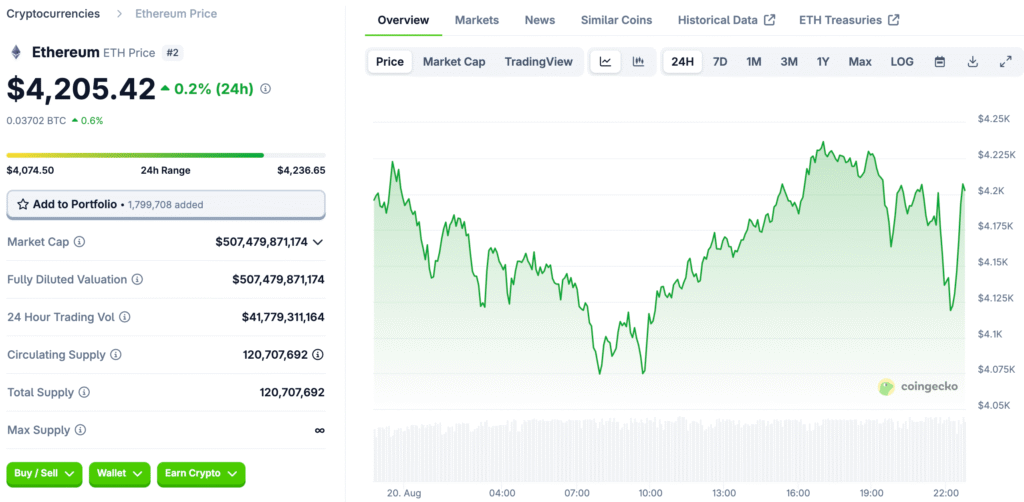This screenshot has width=1024, height=502.
Task: Open the Buy / Sell dropdown
Action: pos(44,474)
